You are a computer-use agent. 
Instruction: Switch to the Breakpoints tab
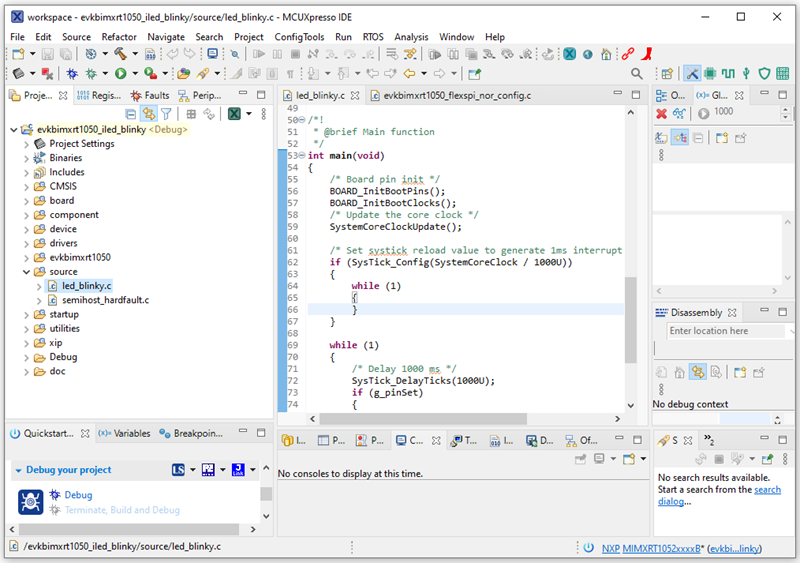click(x=191, y=433)
